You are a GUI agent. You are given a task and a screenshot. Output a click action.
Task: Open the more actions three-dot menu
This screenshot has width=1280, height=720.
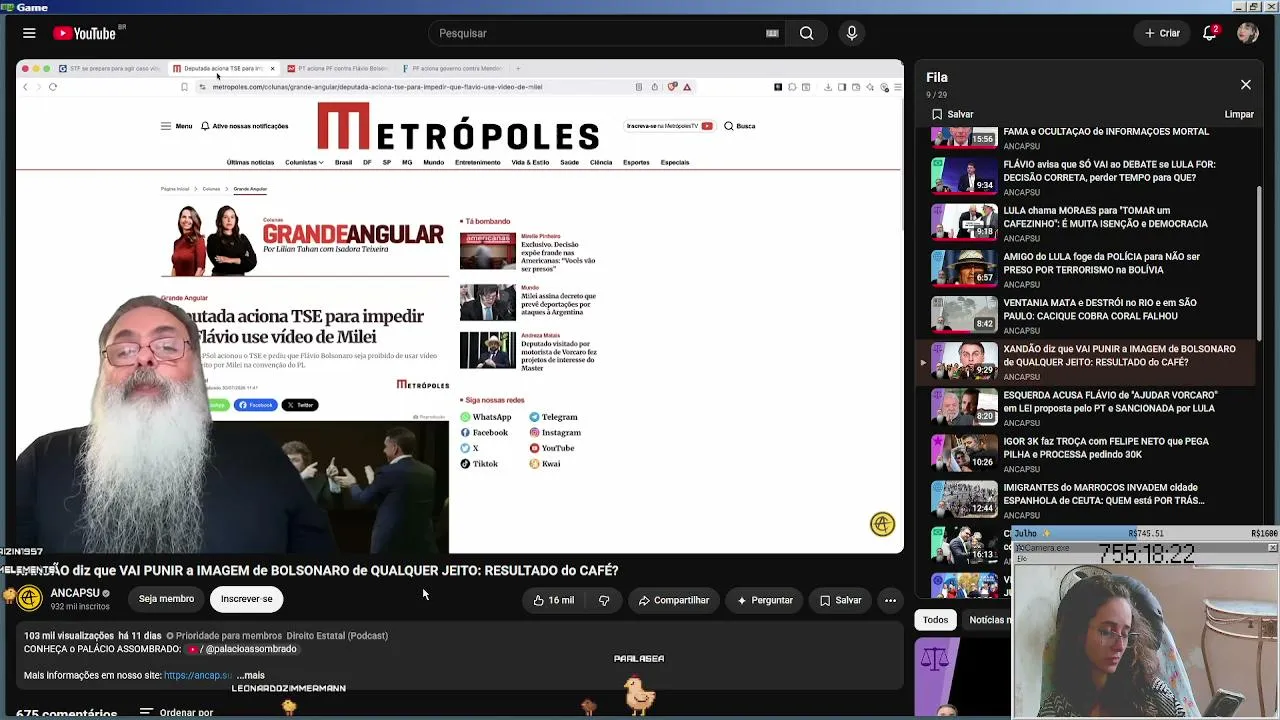tap(890, 600)
